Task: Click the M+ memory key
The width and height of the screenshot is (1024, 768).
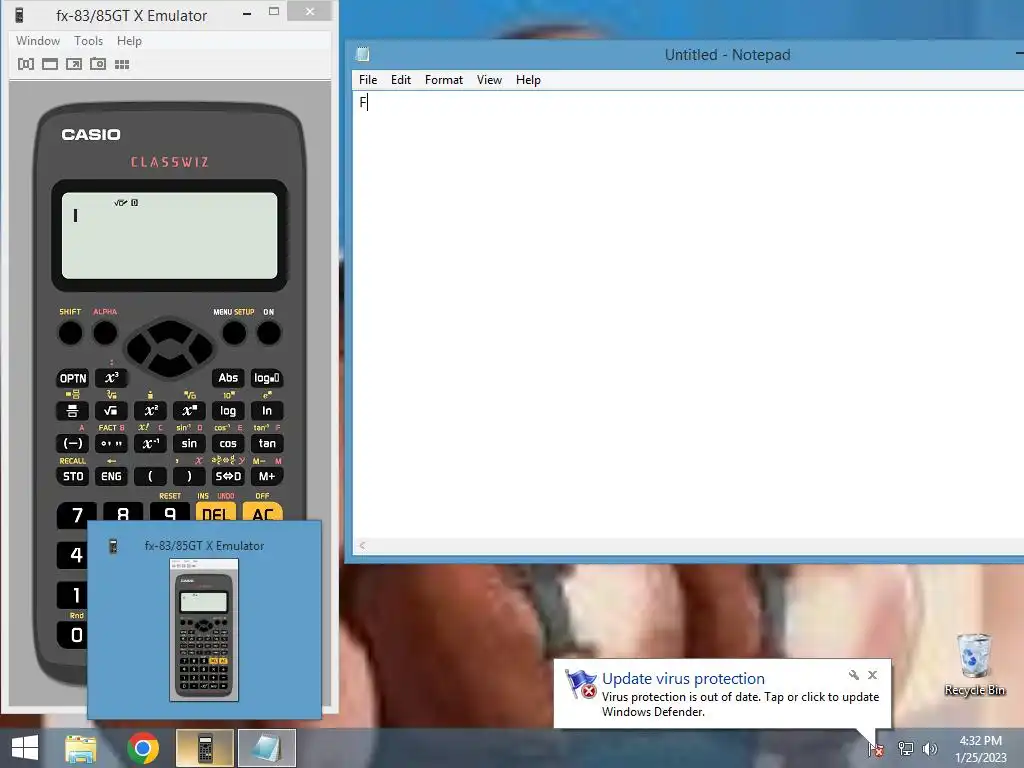Action: click(266, 476)
